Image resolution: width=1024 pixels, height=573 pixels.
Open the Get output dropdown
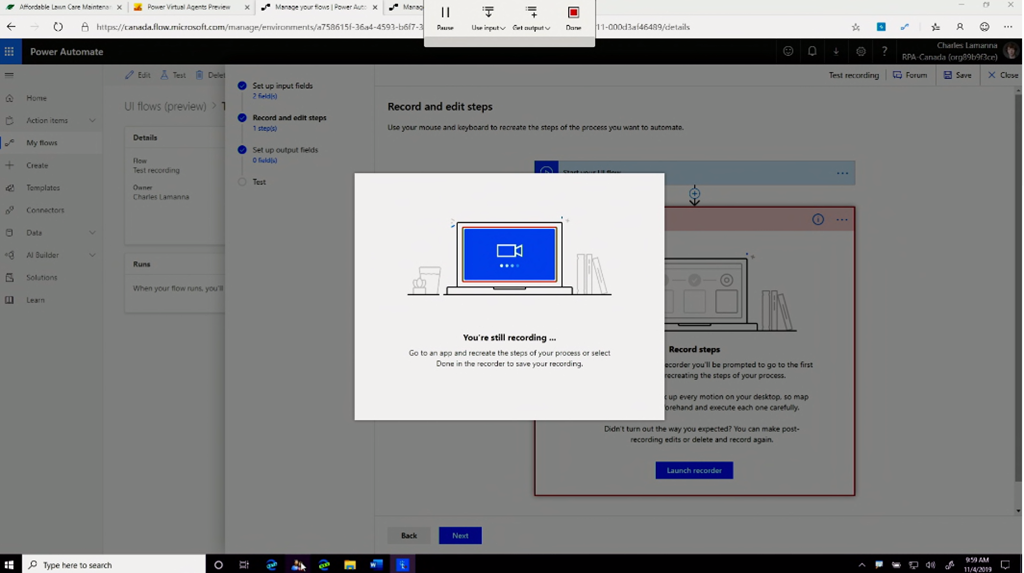531,17
